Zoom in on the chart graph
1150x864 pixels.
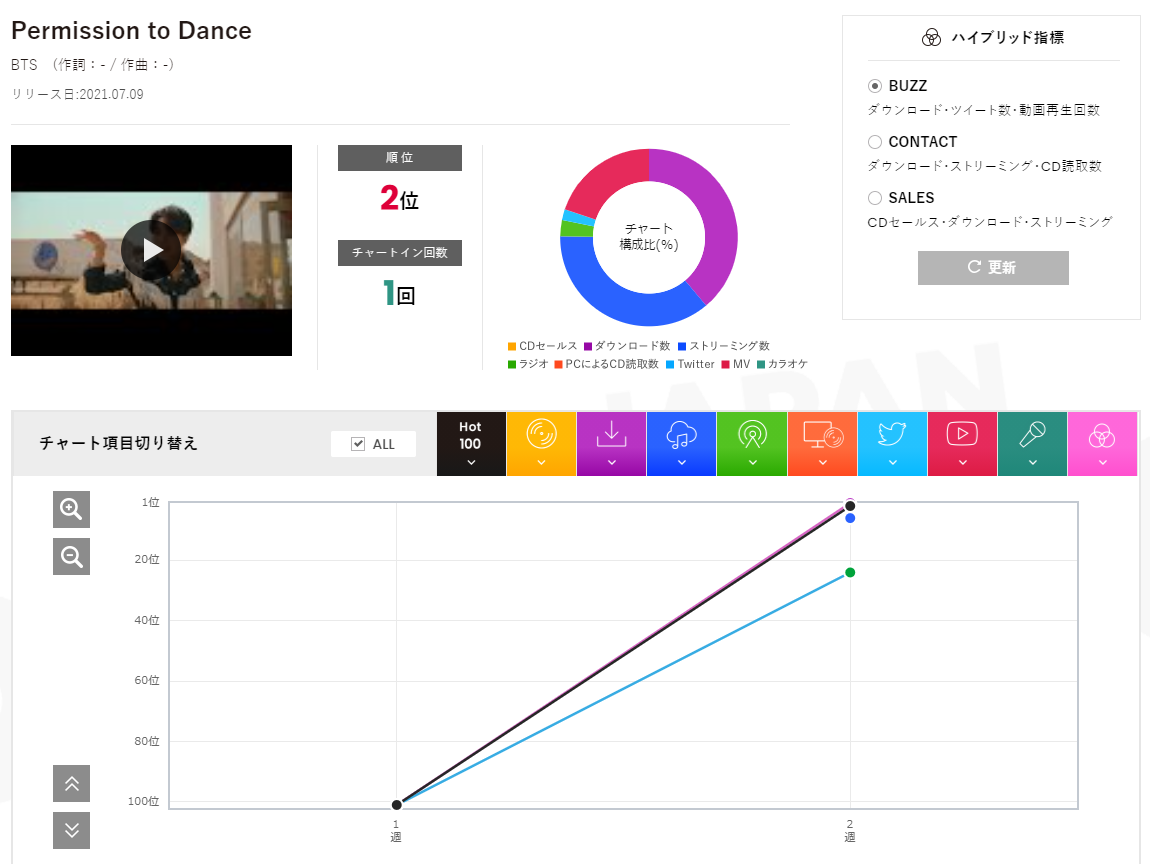point(71,510)
